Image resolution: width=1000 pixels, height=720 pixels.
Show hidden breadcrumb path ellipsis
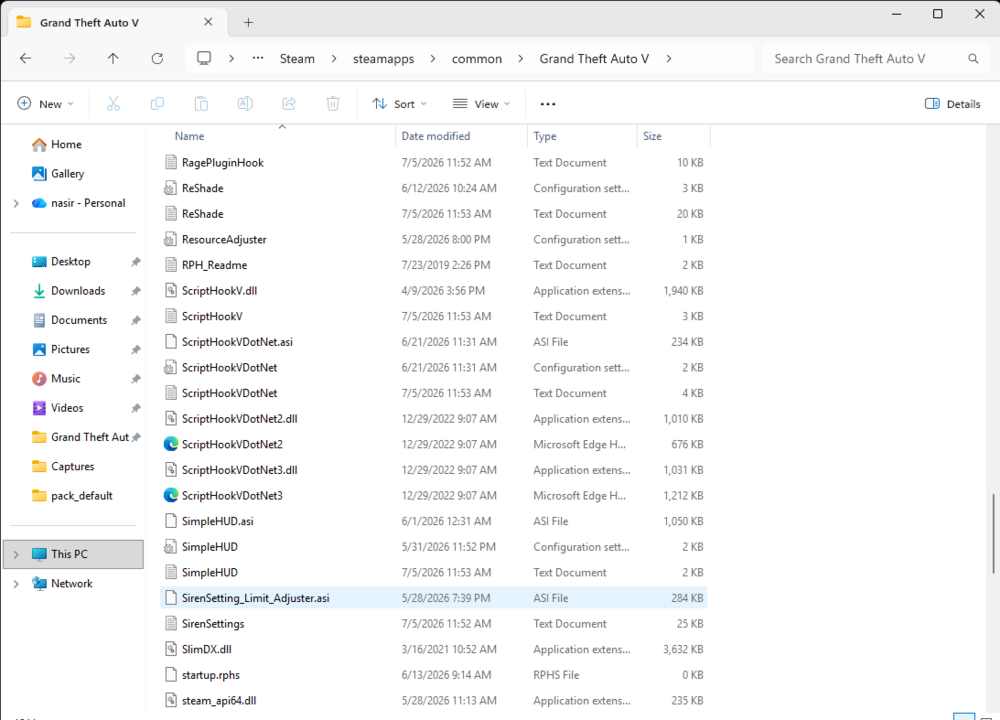pos(258,59)
